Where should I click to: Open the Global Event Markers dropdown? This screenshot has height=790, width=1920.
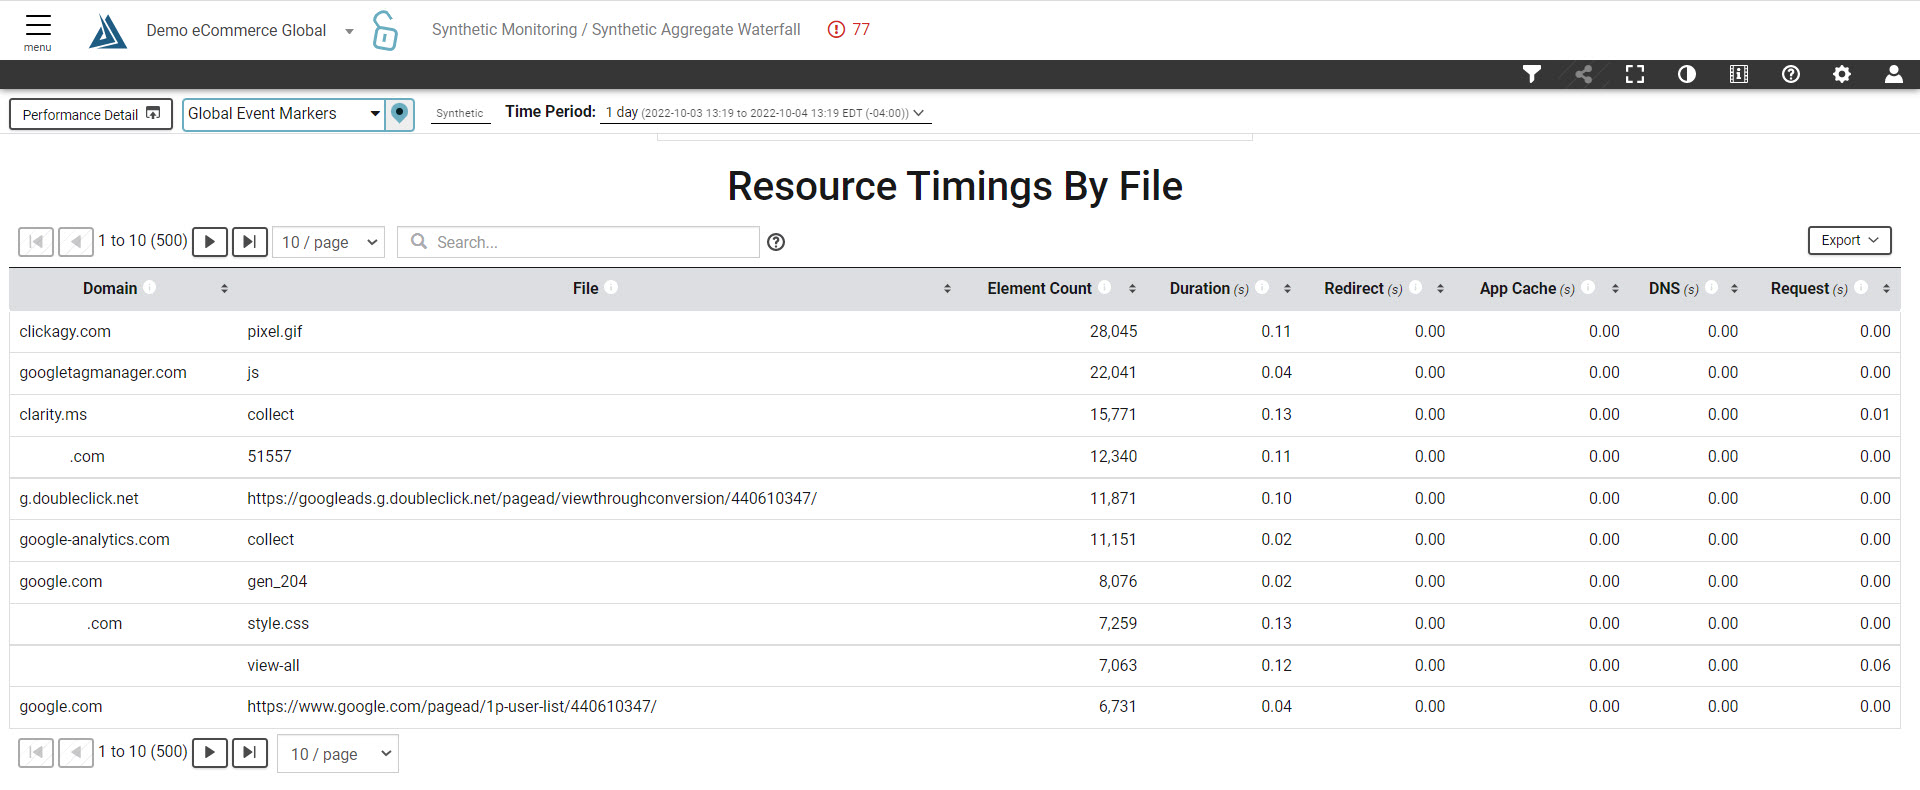click(284, 114)
